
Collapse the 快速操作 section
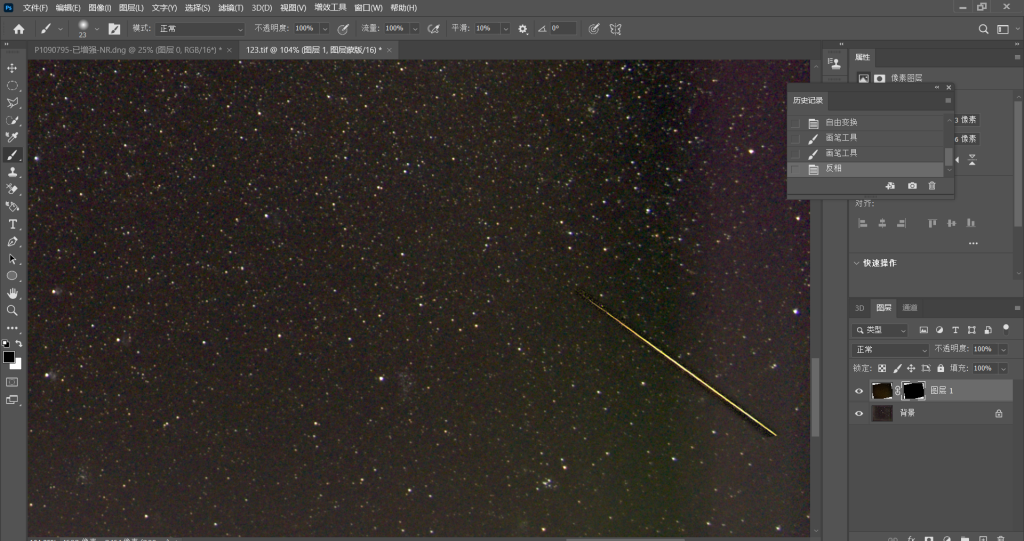pyautogui.click(x=856, y=263)
